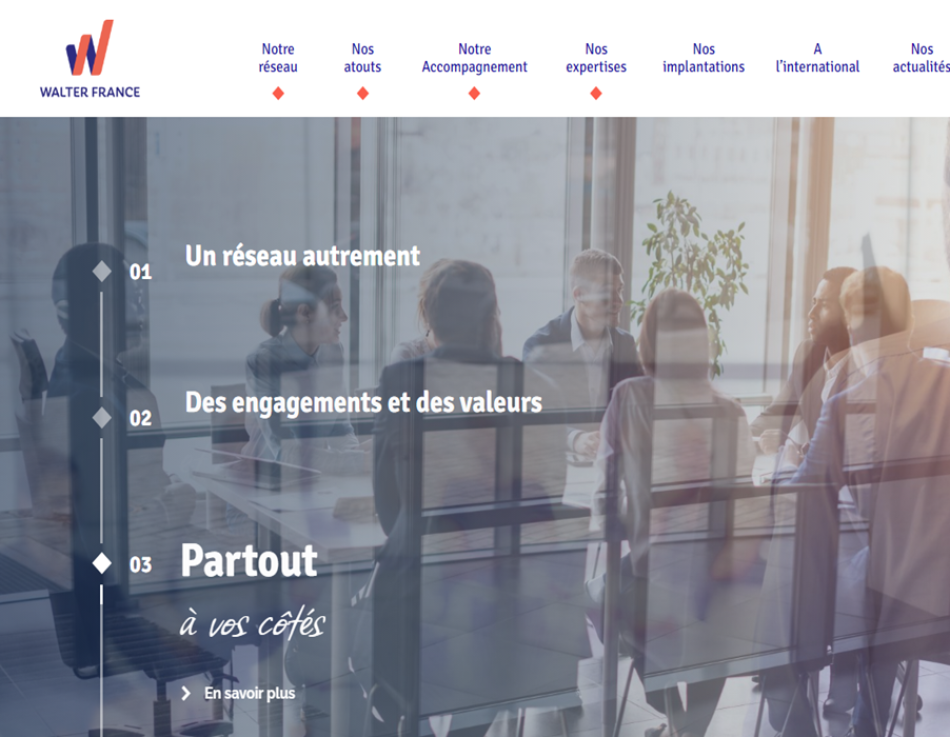Open the Notre réseau menu
This screenshot has width=950, height=737.
[x=278, y=58]
